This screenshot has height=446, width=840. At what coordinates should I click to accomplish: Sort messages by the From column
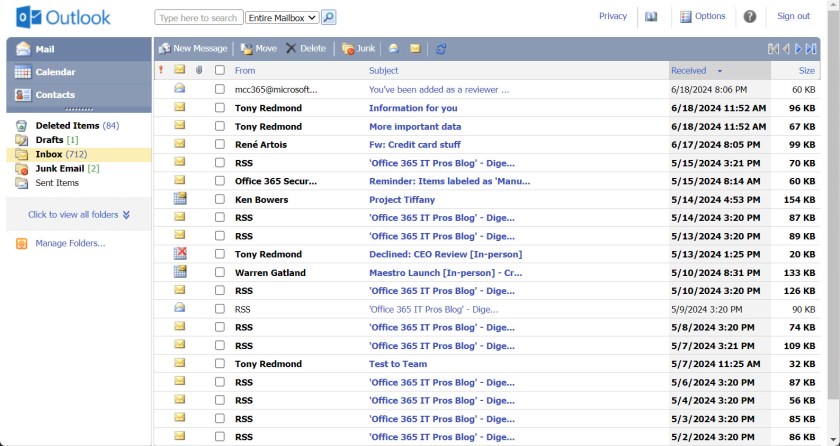pyautogui.click(x=245, y=70)
